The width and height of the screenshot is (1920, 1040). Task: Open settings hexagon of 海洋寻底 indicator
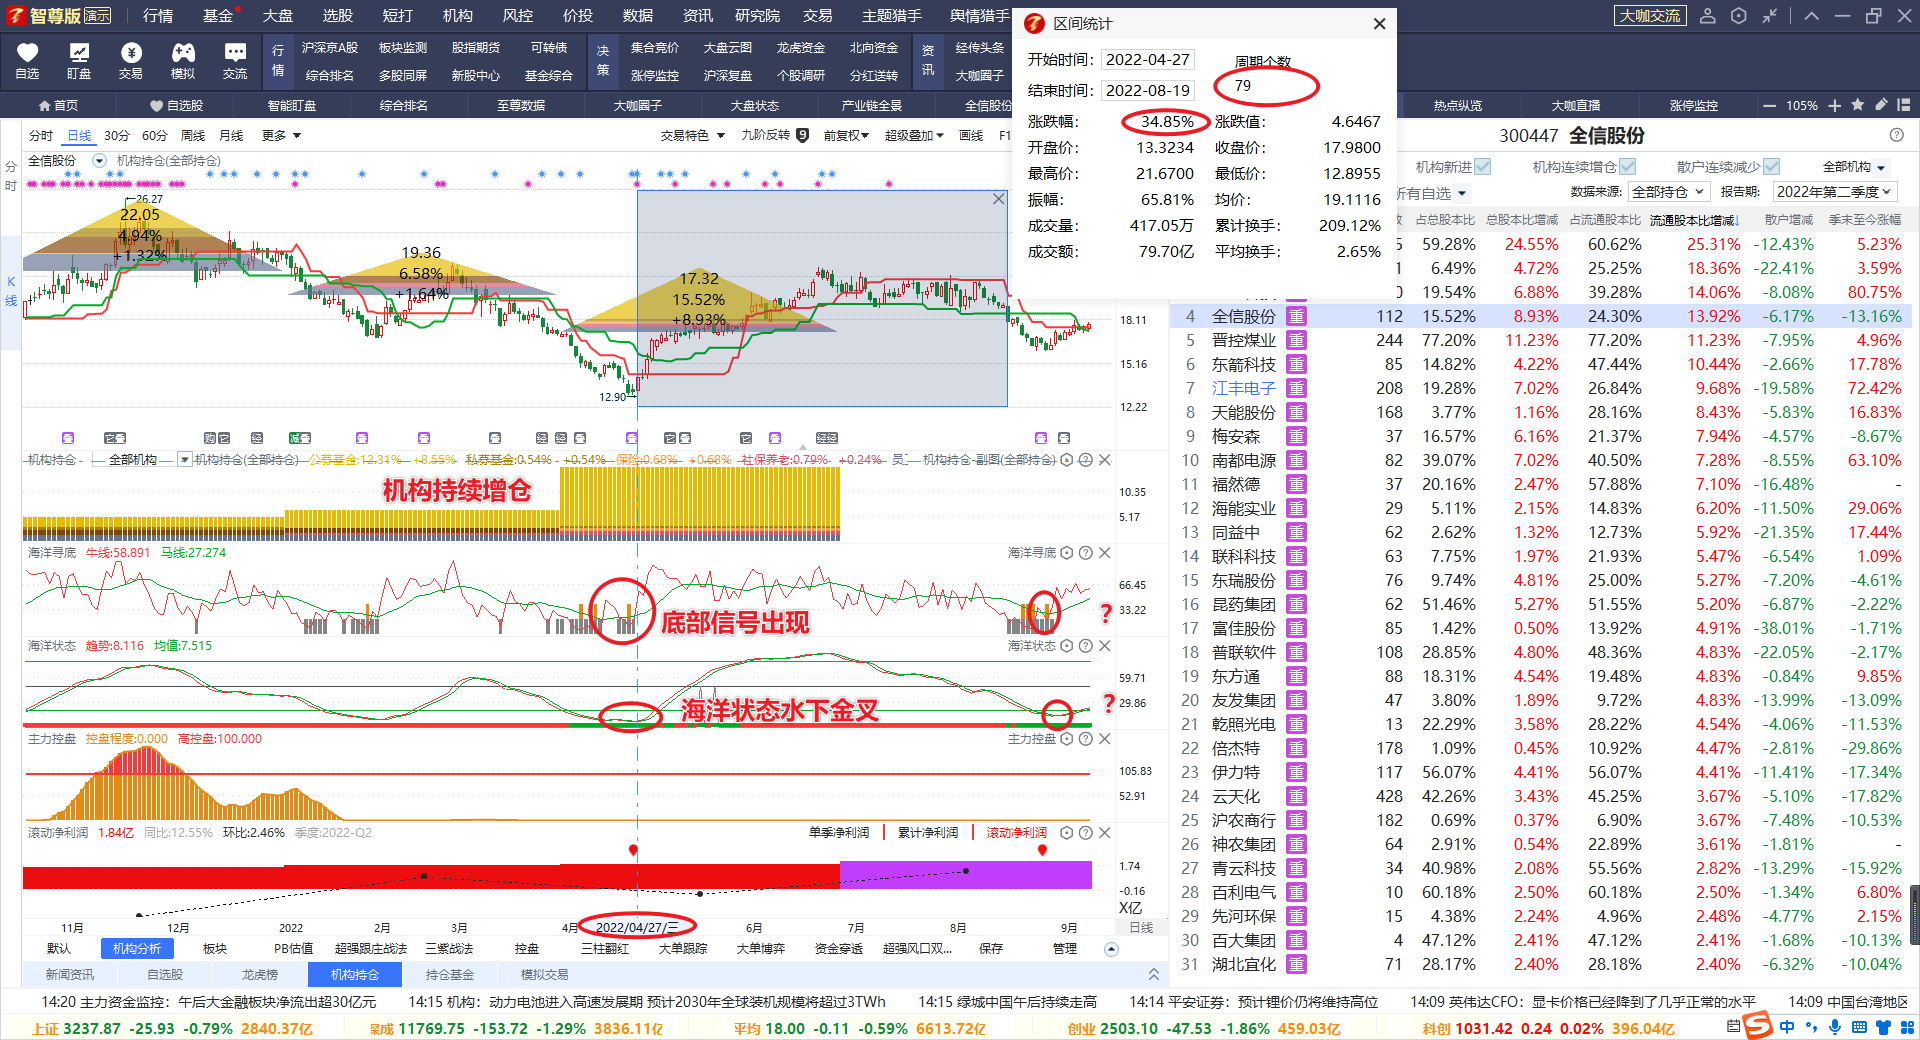(1067, 553)
